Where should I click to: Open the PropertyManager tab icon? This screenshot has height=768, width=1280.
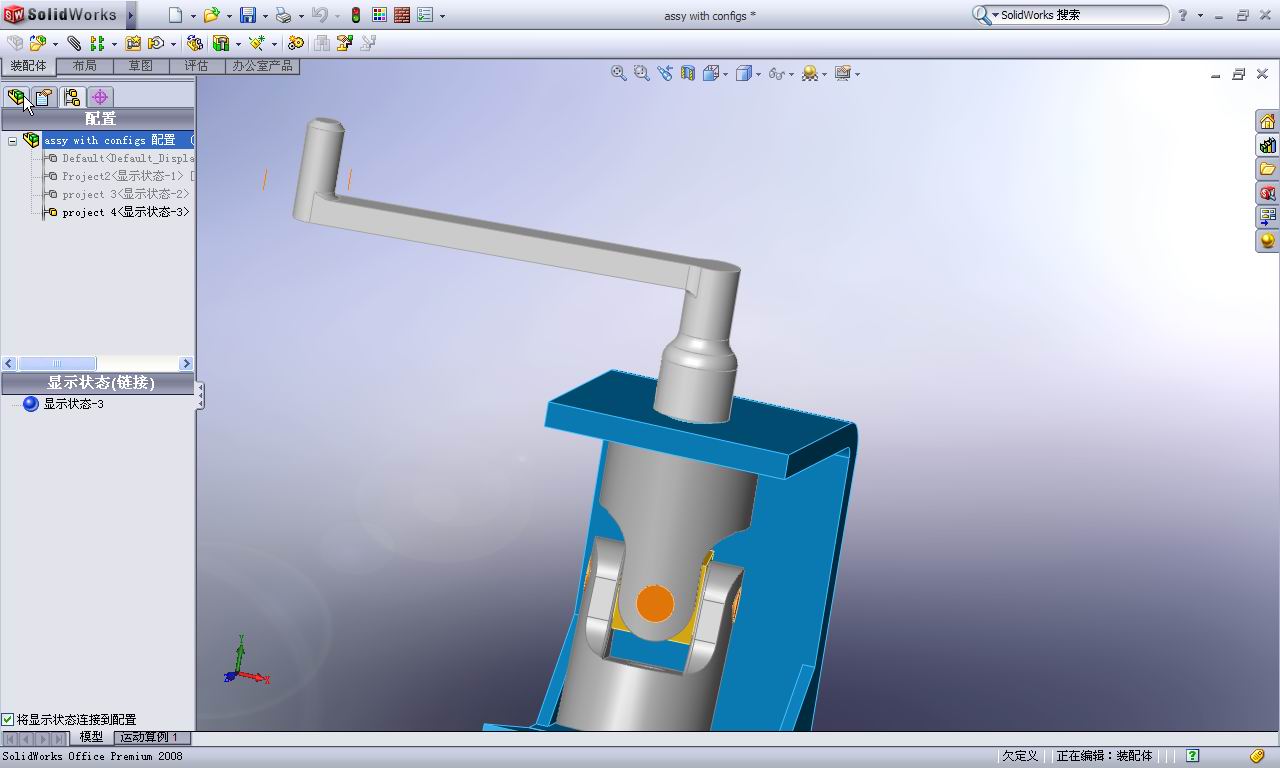pos(43,97)
